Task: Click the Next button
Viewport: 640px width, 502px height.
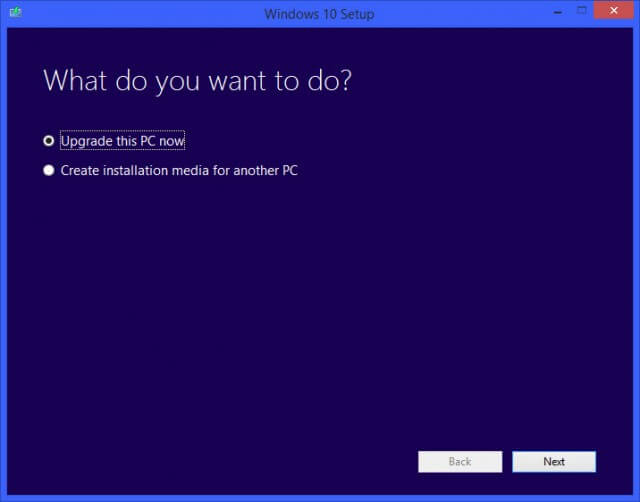Action: pos(554,462)
